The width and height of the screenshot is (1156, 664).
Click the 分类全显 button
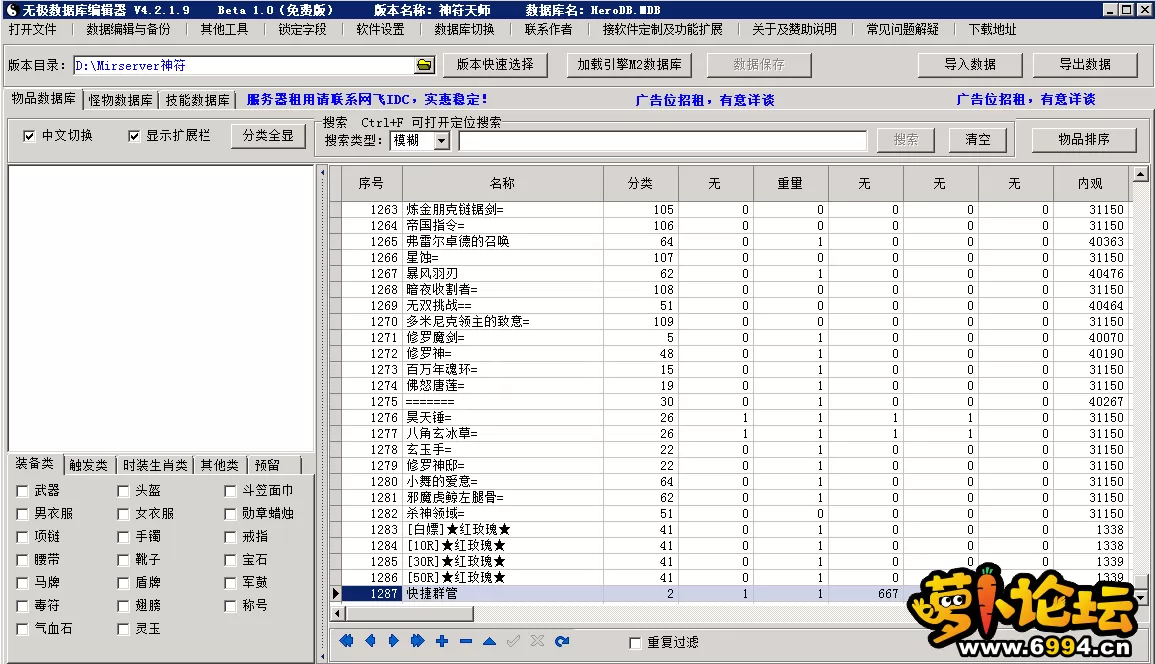[x=268, y=136]
